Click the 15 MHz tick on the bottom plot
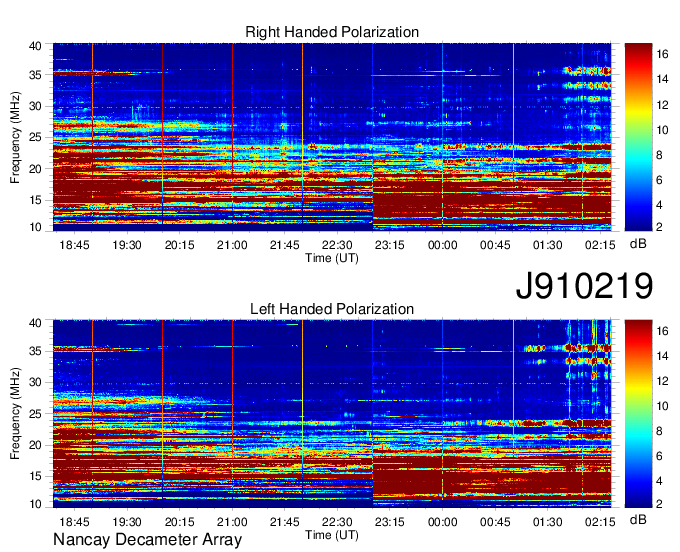 pos(35,476)
